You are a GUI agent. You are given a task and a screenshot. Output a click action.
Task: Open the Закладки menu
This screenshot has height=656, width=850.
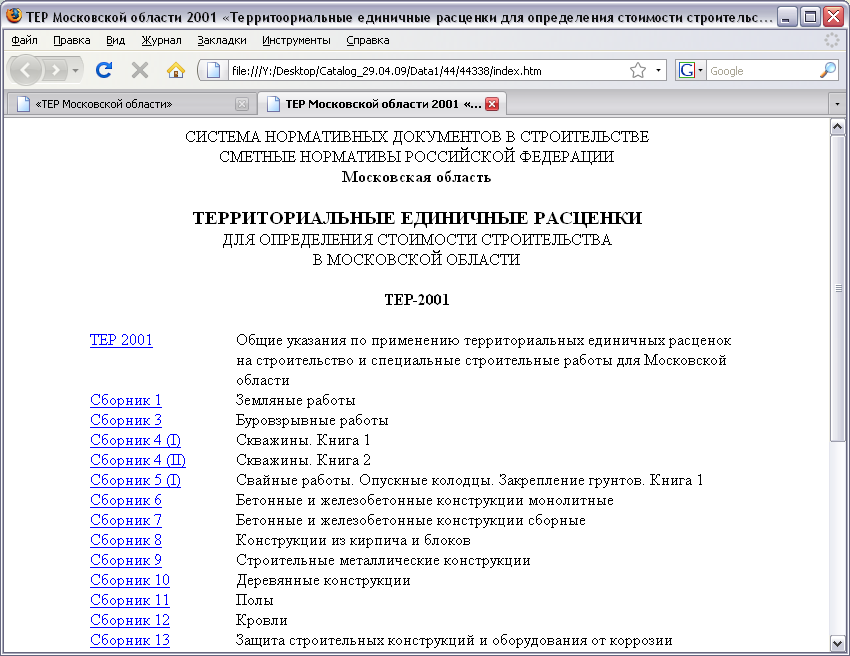tap(222, 40)
